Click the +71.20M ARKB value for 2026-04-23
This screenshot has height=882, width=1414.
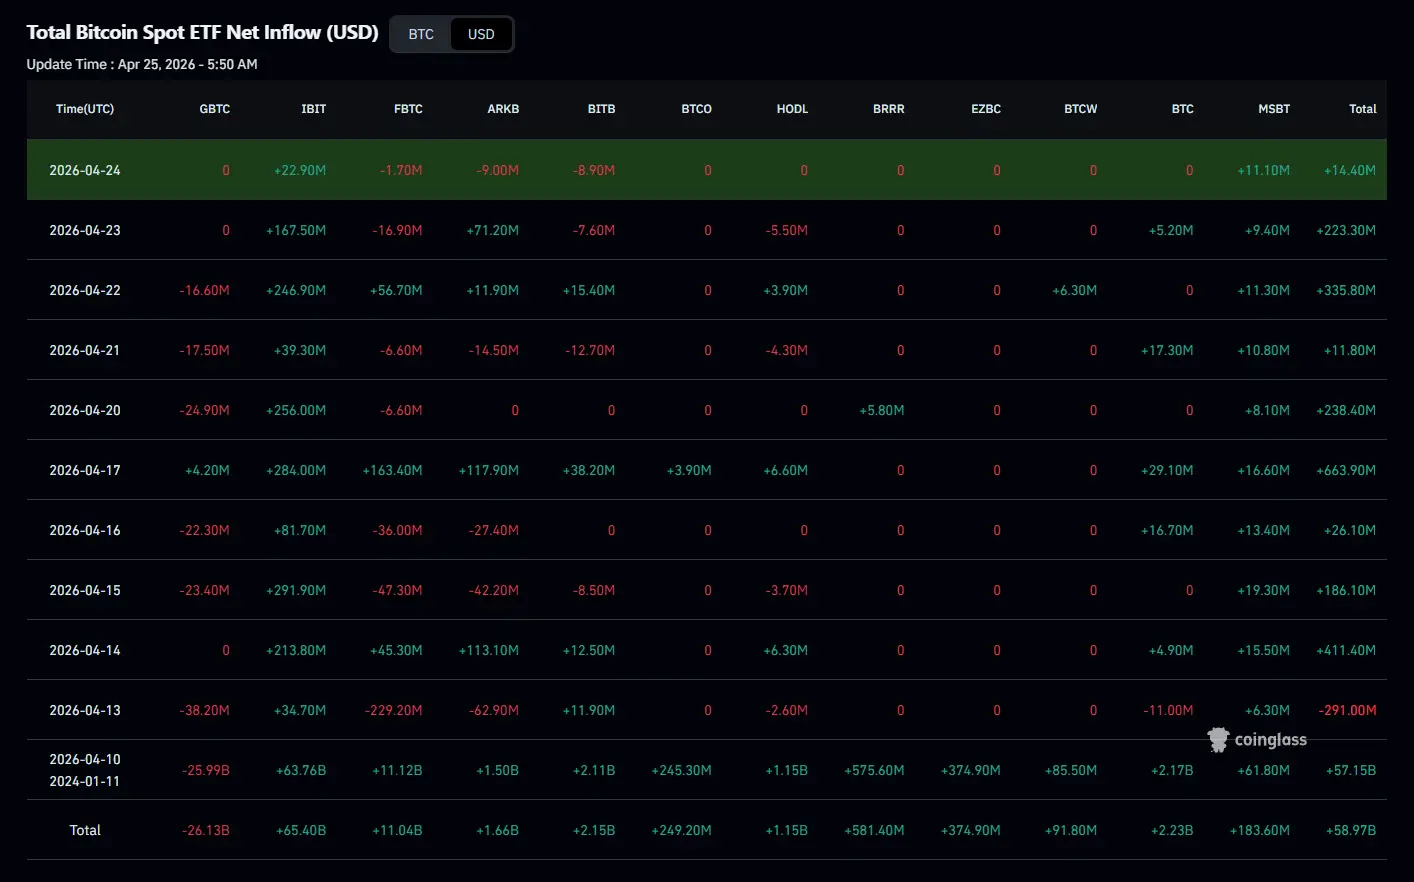pyautogui.click(x=493, y=230)
